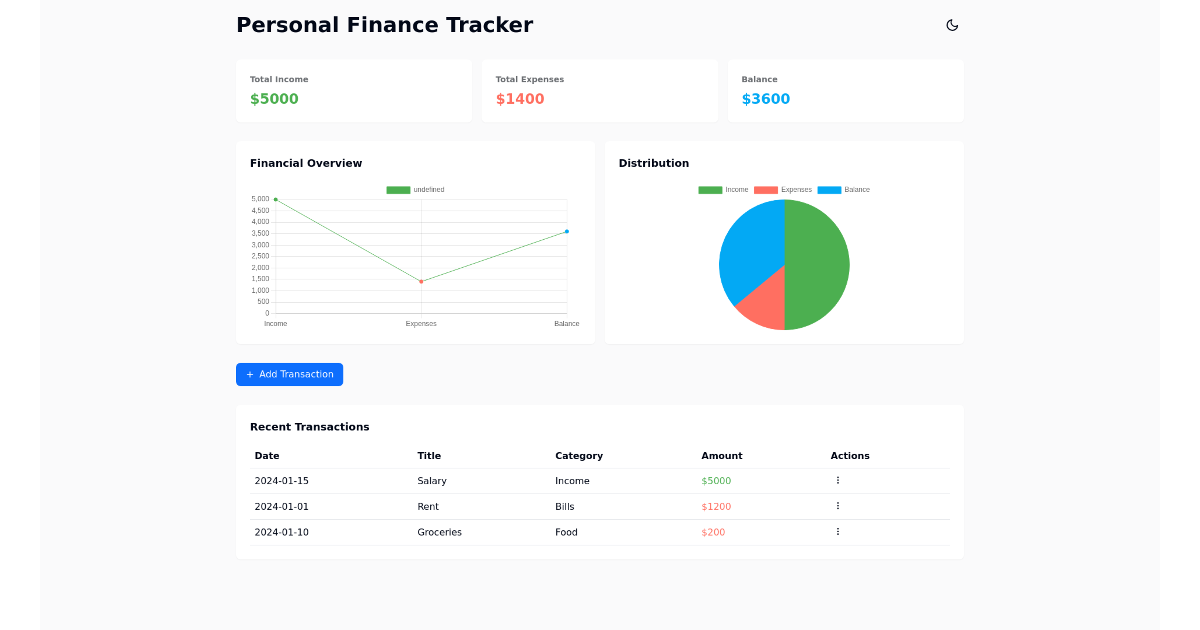This screenshot has height=630, width=1200.
Task: Toggle the undefined legend on Financial Overview
Action: (415, 189)
